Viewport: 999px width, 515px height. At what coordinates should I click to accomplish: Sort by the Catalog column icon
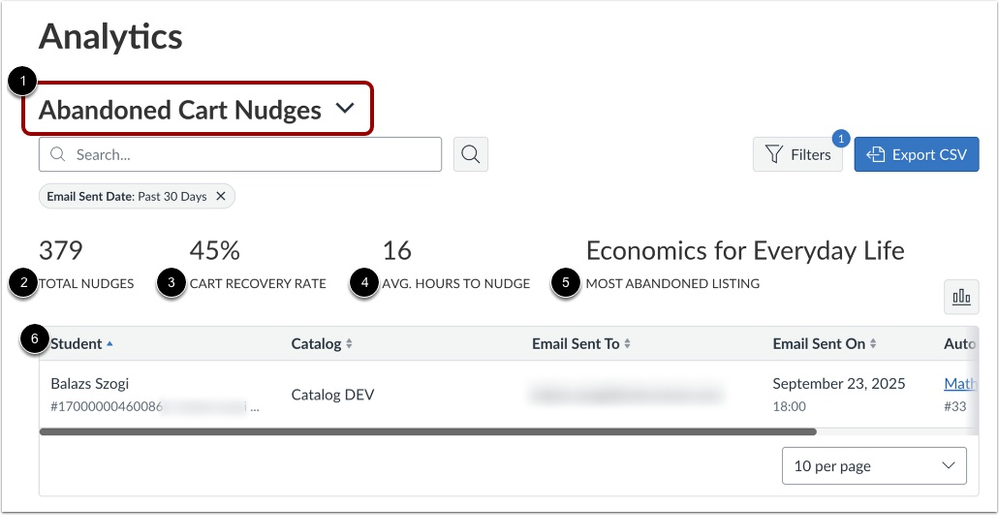pyautogui.click(x=349, y=344)
